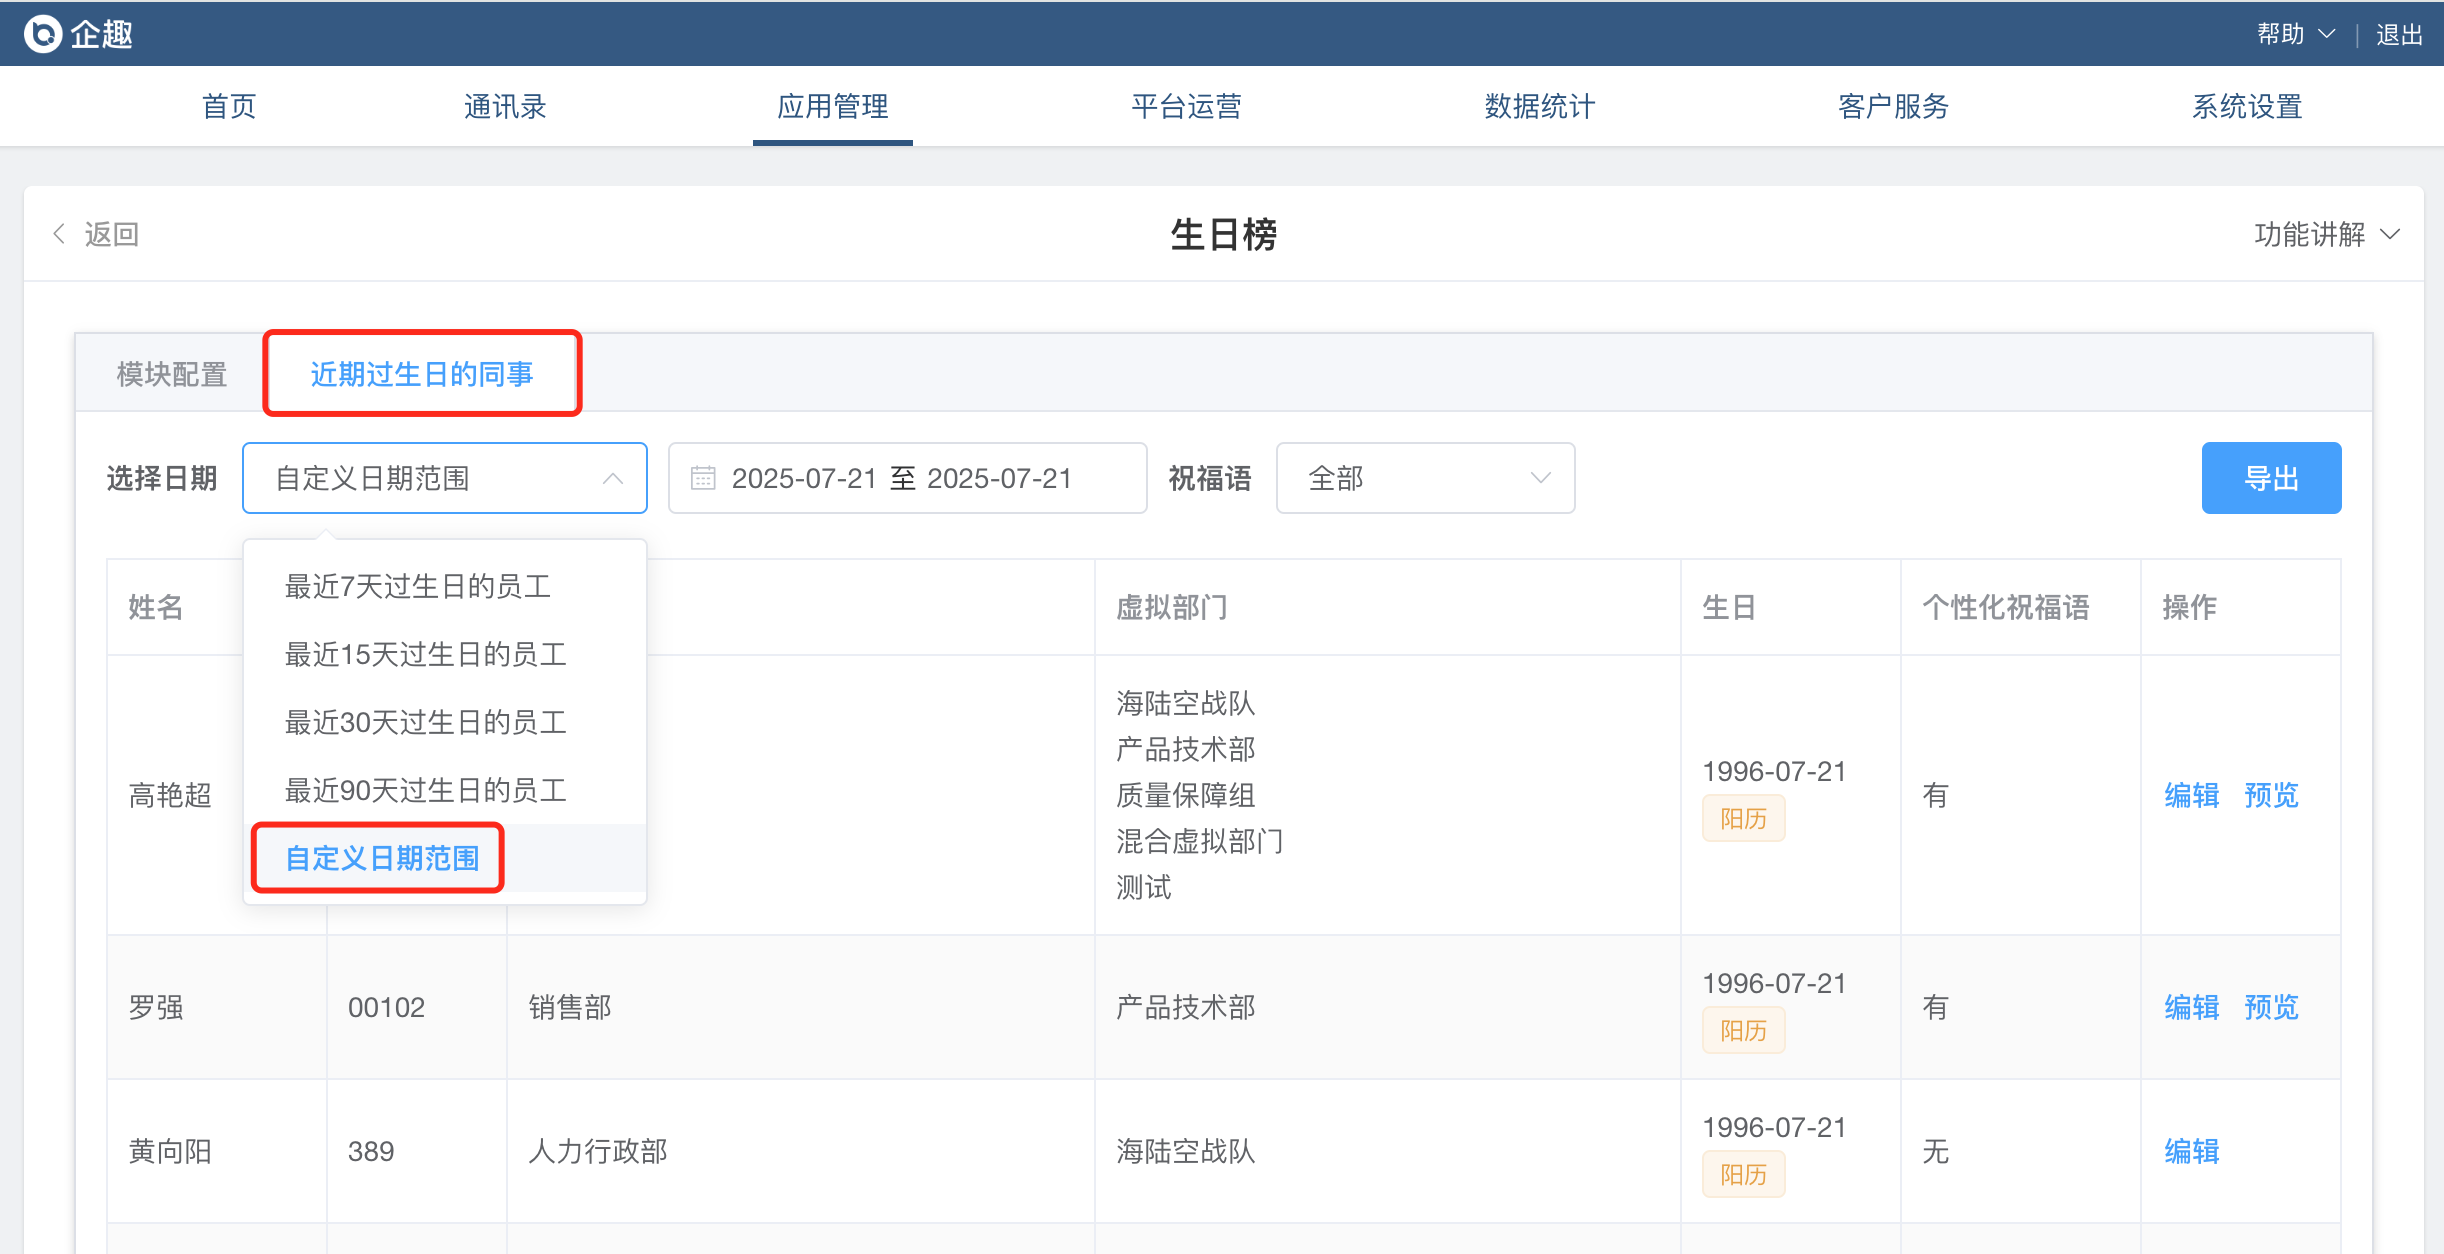This screenshot has width=2444, height=1254.
Task: Click the 2025-07-21 date range input
Action: coord(905,478)
